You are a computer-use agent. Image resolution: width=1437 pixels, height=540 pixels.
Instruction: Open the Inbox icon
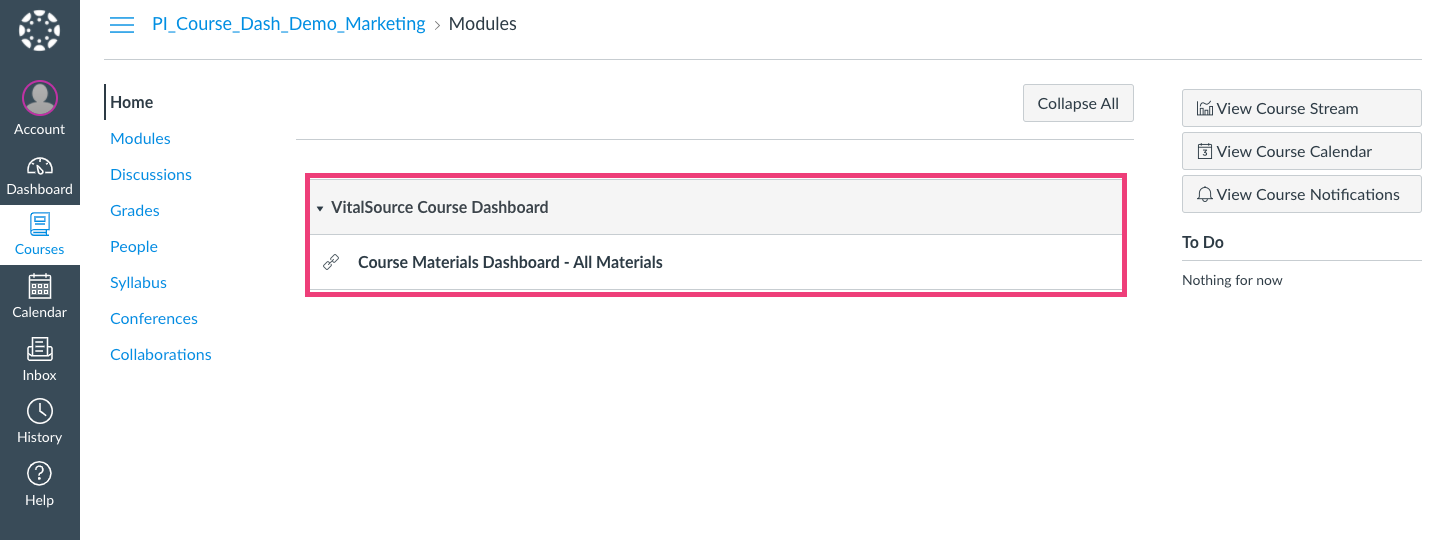tap(40, 349)
